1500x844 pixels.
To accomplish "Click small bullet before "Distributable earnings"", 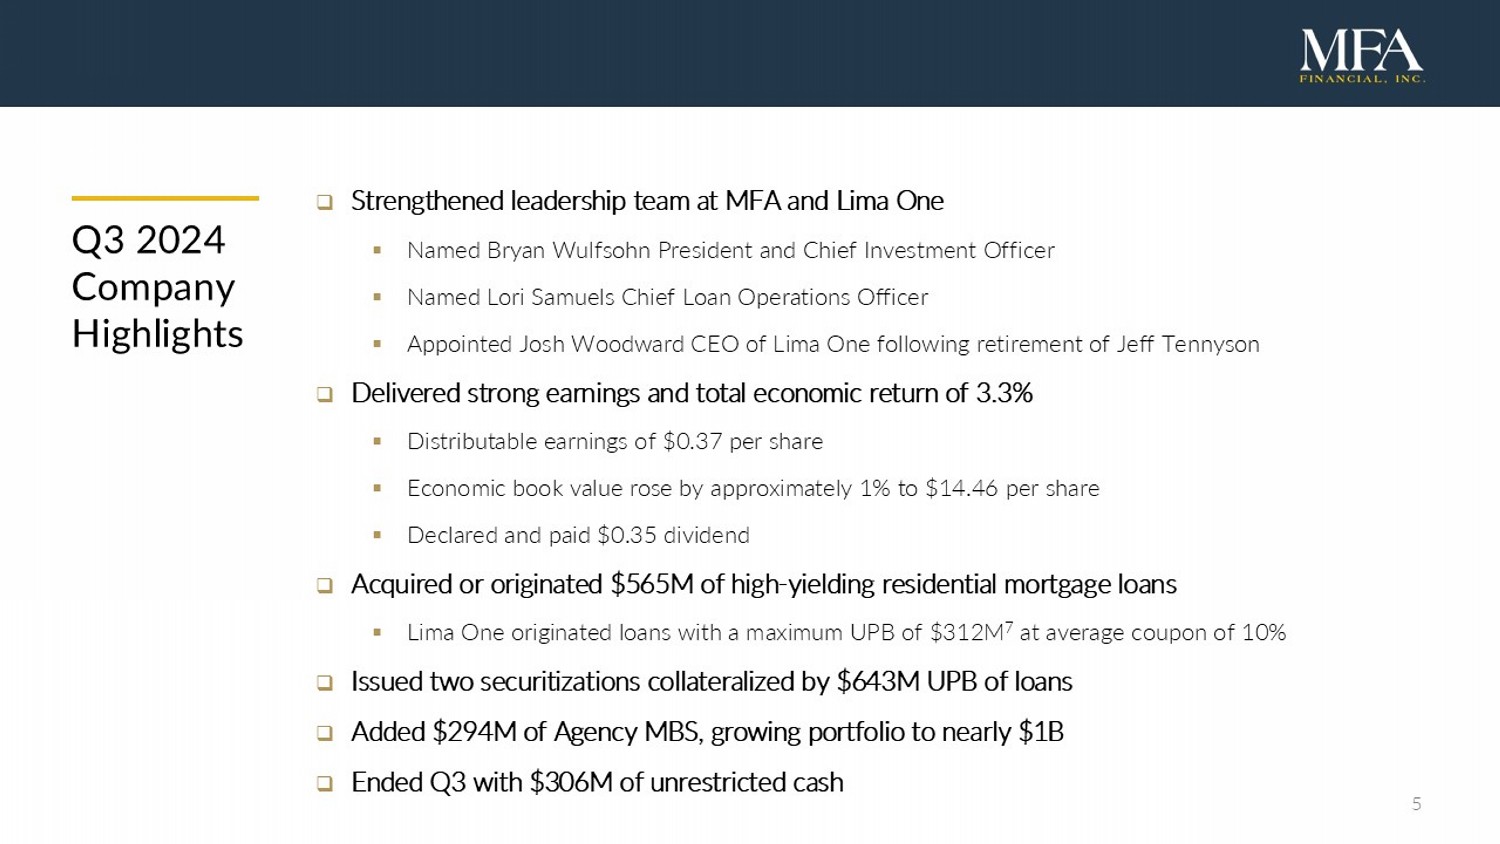I will click(377, 441).
